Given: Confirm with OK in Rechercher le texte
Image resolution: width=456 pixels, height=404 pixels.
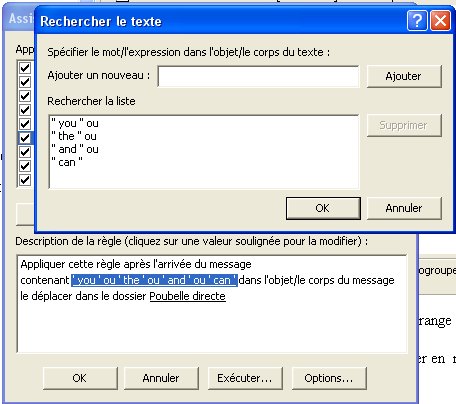Looking at the screenshot, I should [323, 208].
